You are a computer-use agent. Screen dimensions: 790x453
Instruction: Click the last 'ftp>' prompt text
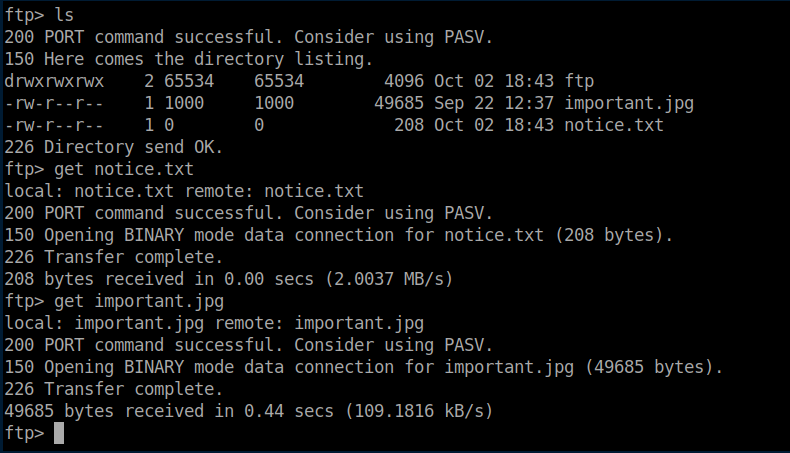[x=24, y=433]
